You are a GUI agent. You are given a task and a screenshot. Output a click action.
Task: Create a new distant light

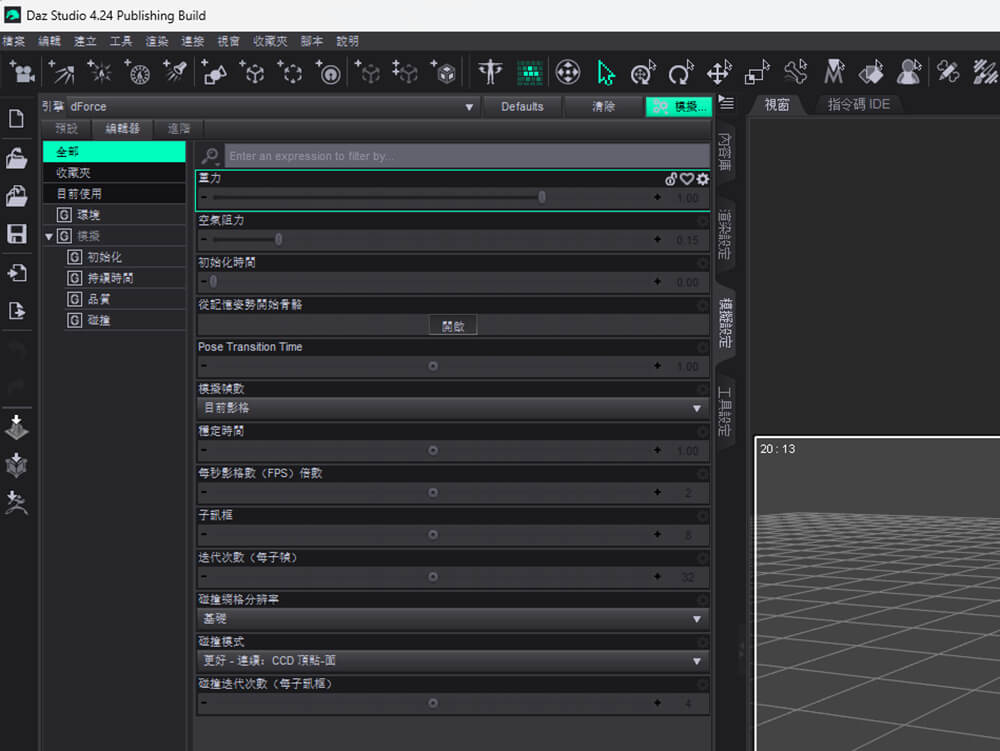click(61, 72)
